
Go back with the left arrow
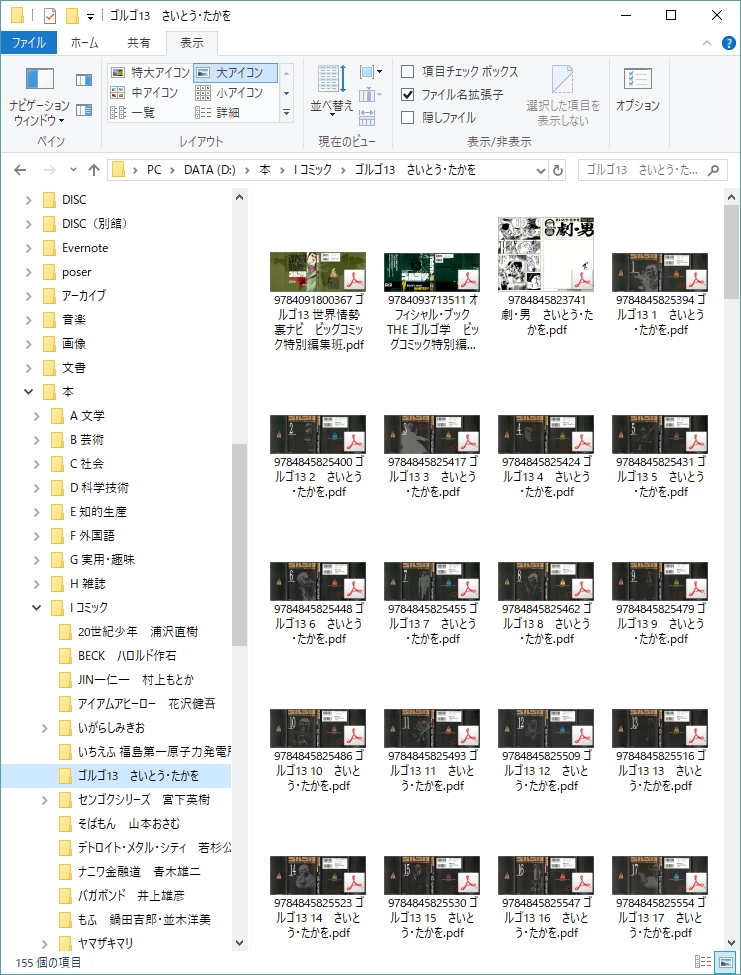click(x=21, y=170)
